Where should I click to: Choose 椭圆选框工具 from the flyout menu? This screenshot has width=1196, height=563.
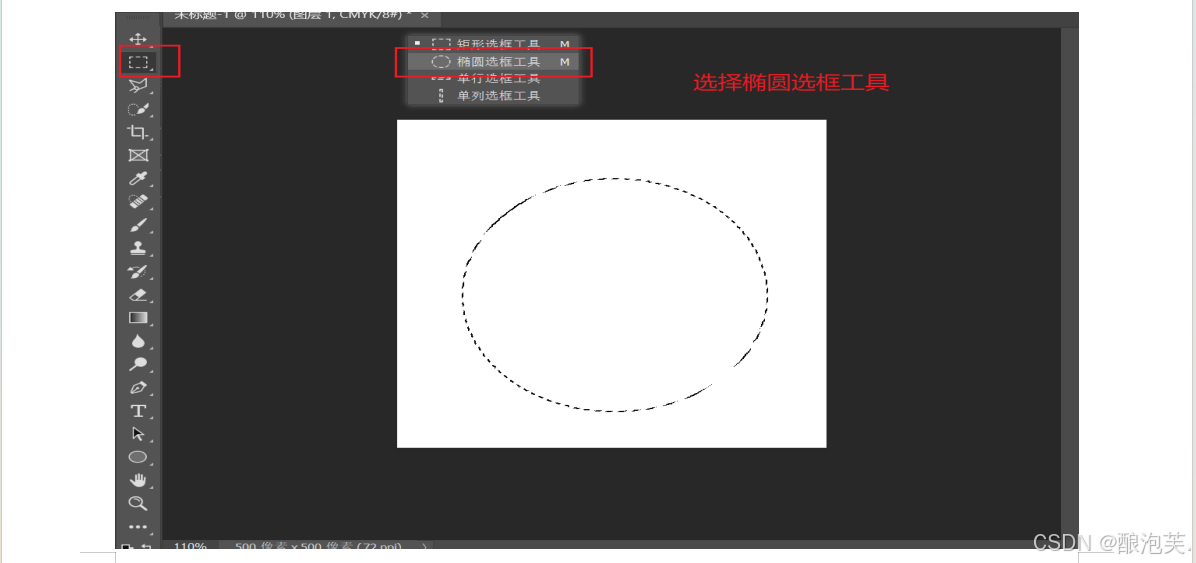[493, 62]
